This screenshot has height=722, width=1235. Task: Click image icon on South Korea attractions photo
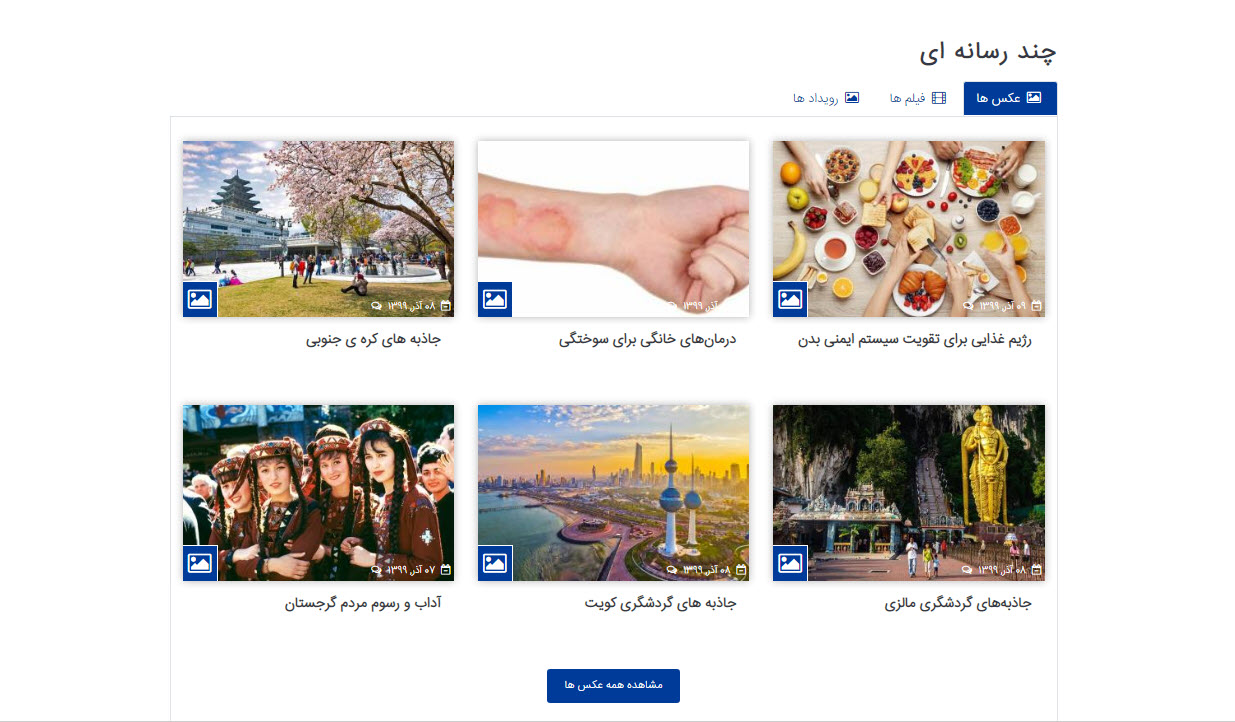click(200, 299)
